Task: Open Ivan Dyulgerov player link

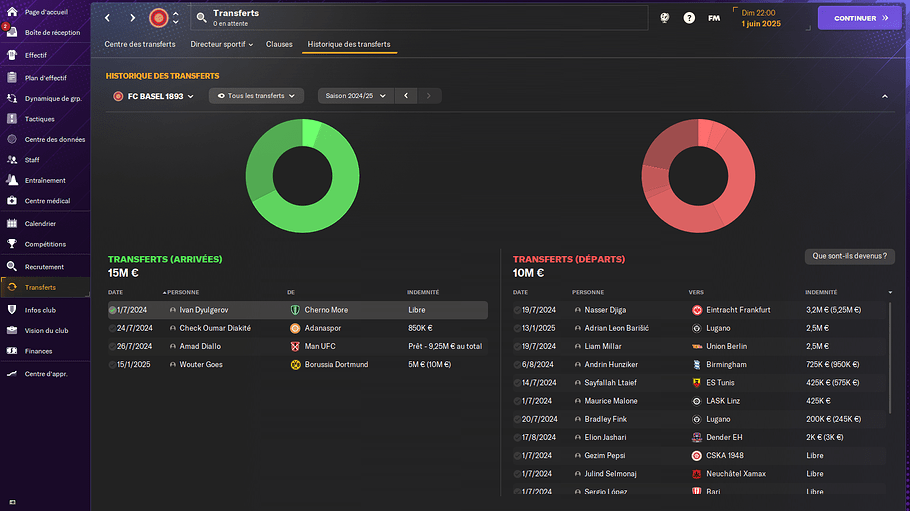Action: click(x=204, y=310)
